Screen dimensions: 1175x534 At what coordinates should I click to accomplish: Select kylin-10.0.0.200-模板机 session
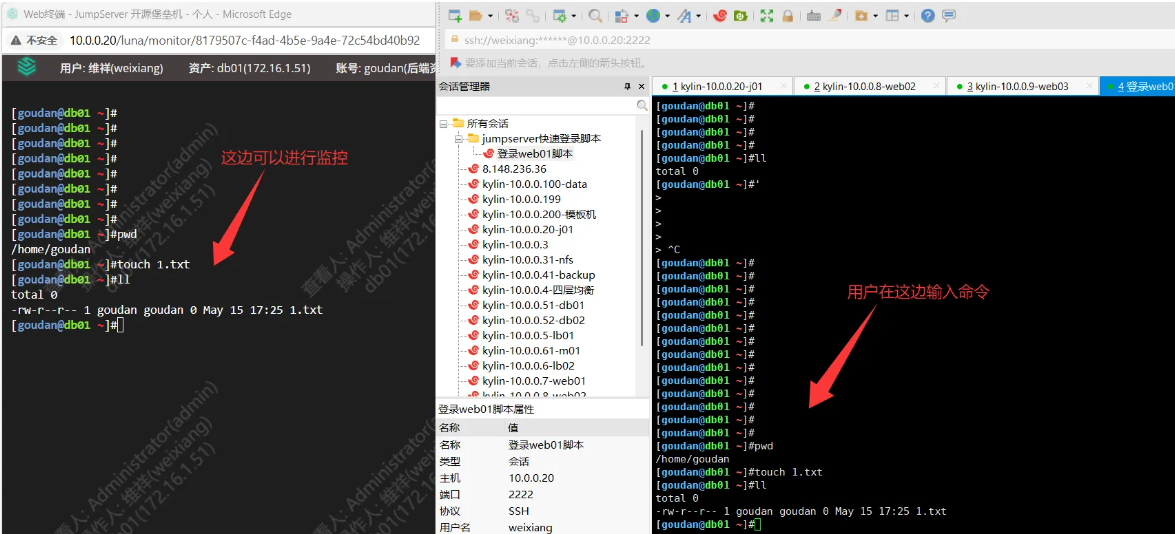point(540,214)
